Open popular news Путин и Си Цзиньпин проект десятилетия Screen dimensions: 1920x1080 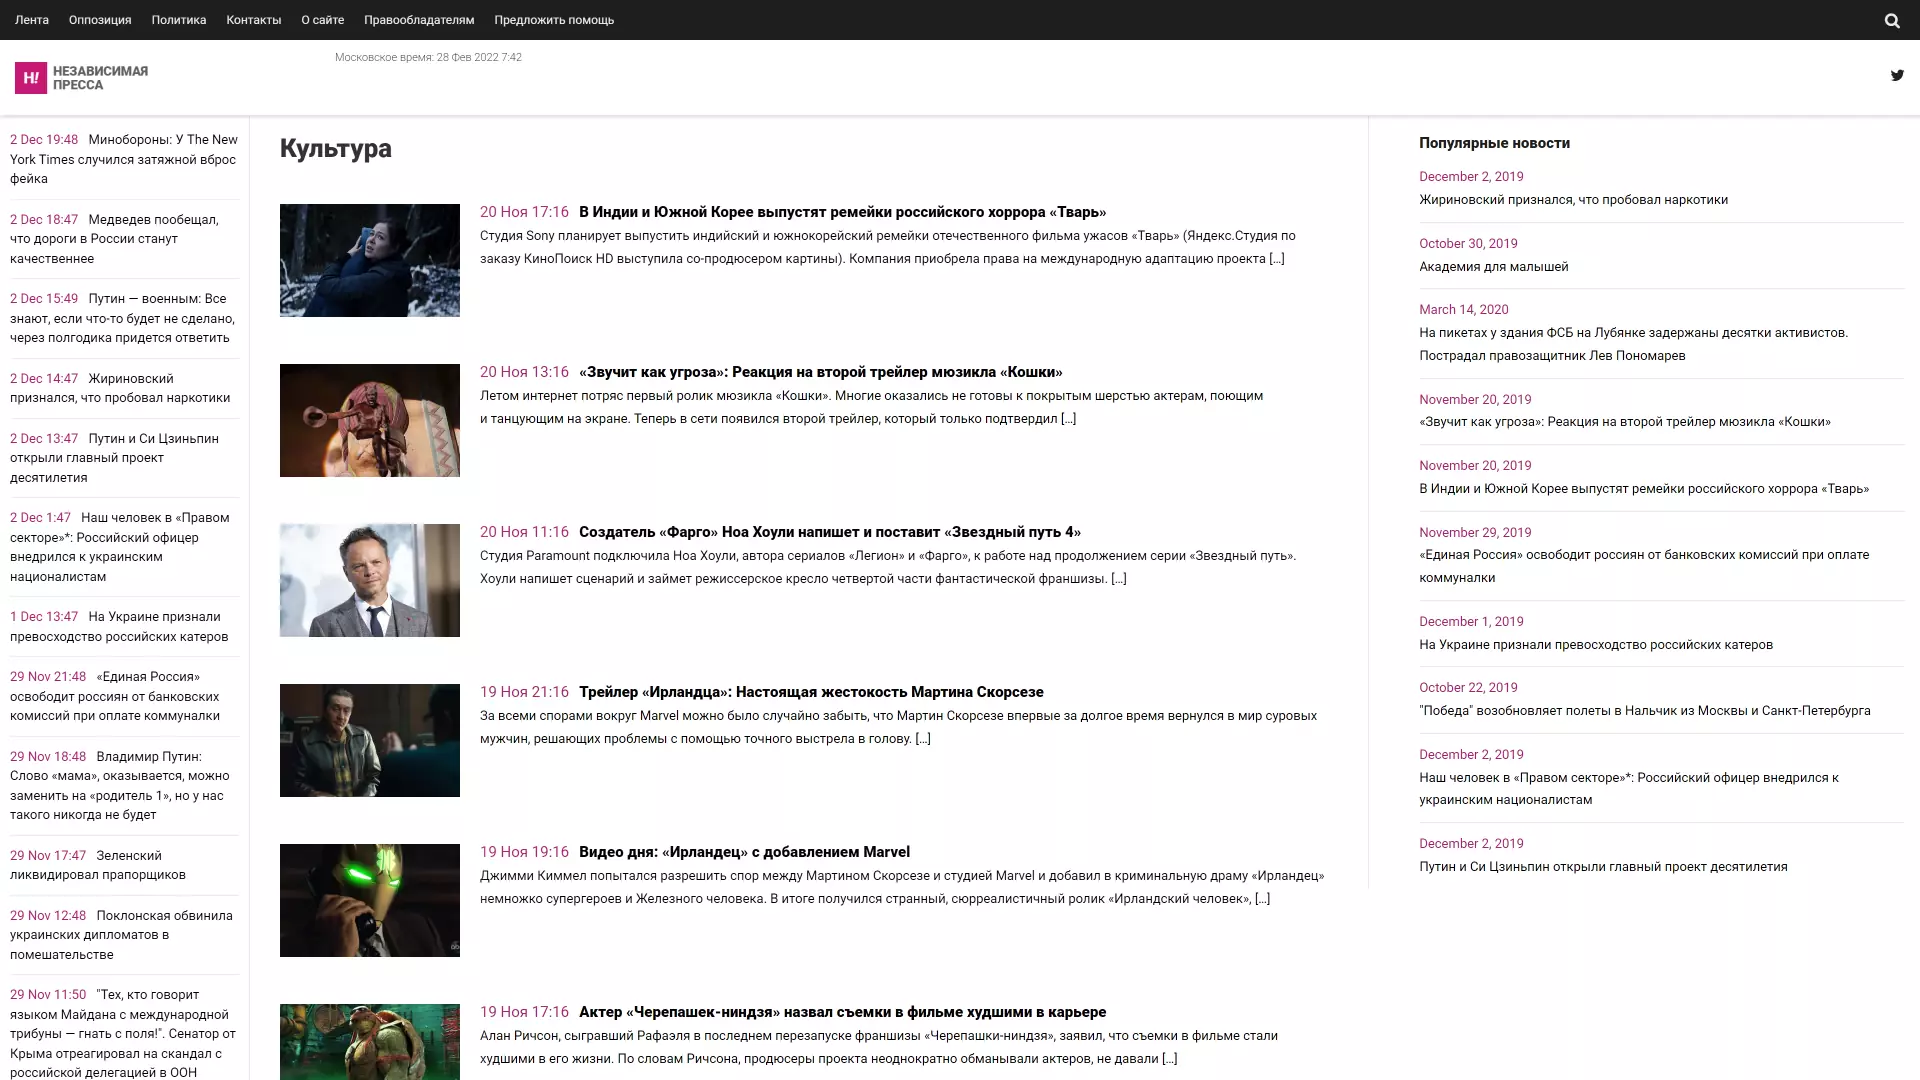click(x=1602, y=867)
